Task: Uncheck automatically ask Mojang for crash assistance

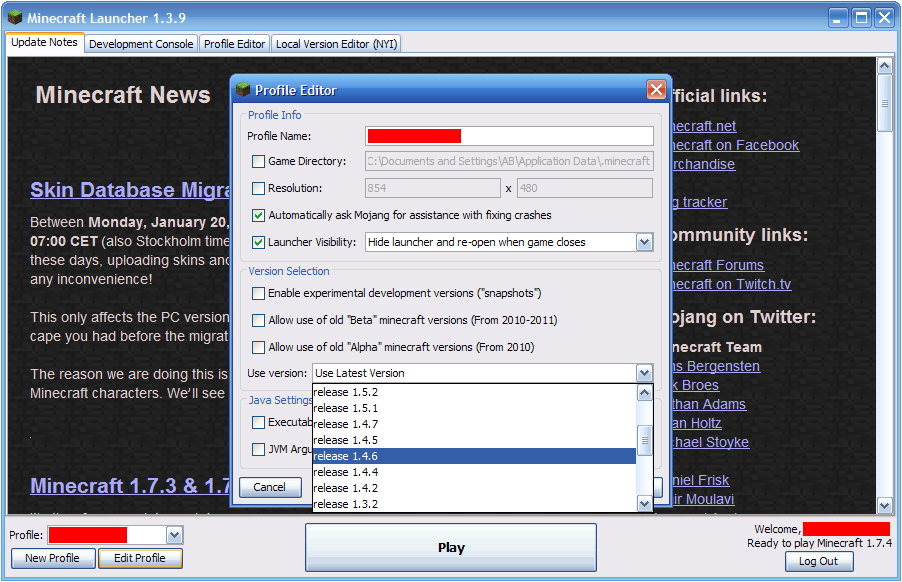Action: coord(258,216)
